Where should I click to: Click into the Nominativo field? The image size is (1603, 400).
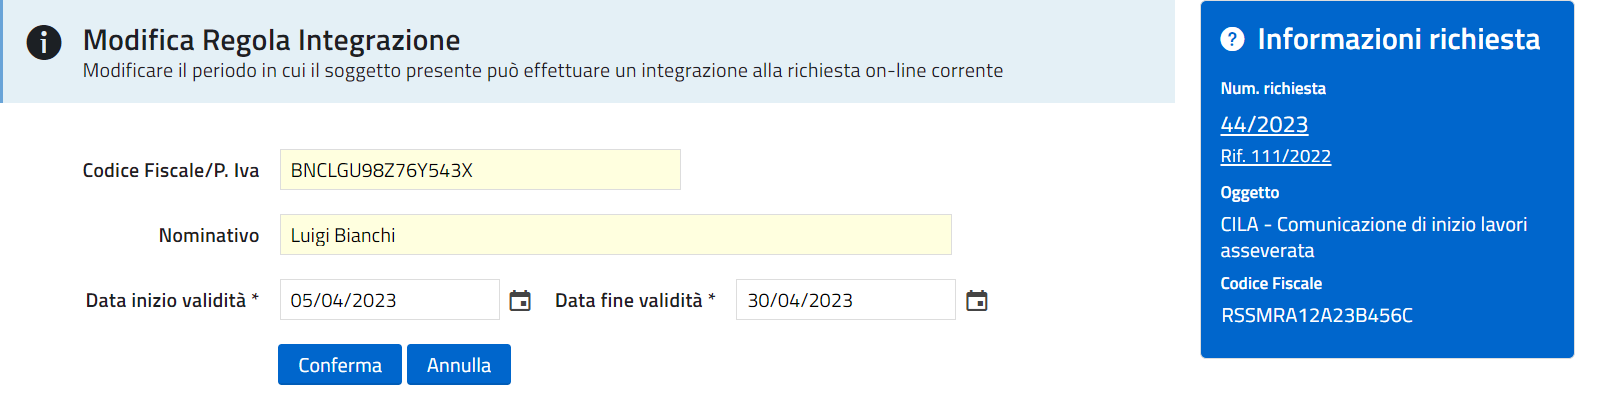coord(615,235)
